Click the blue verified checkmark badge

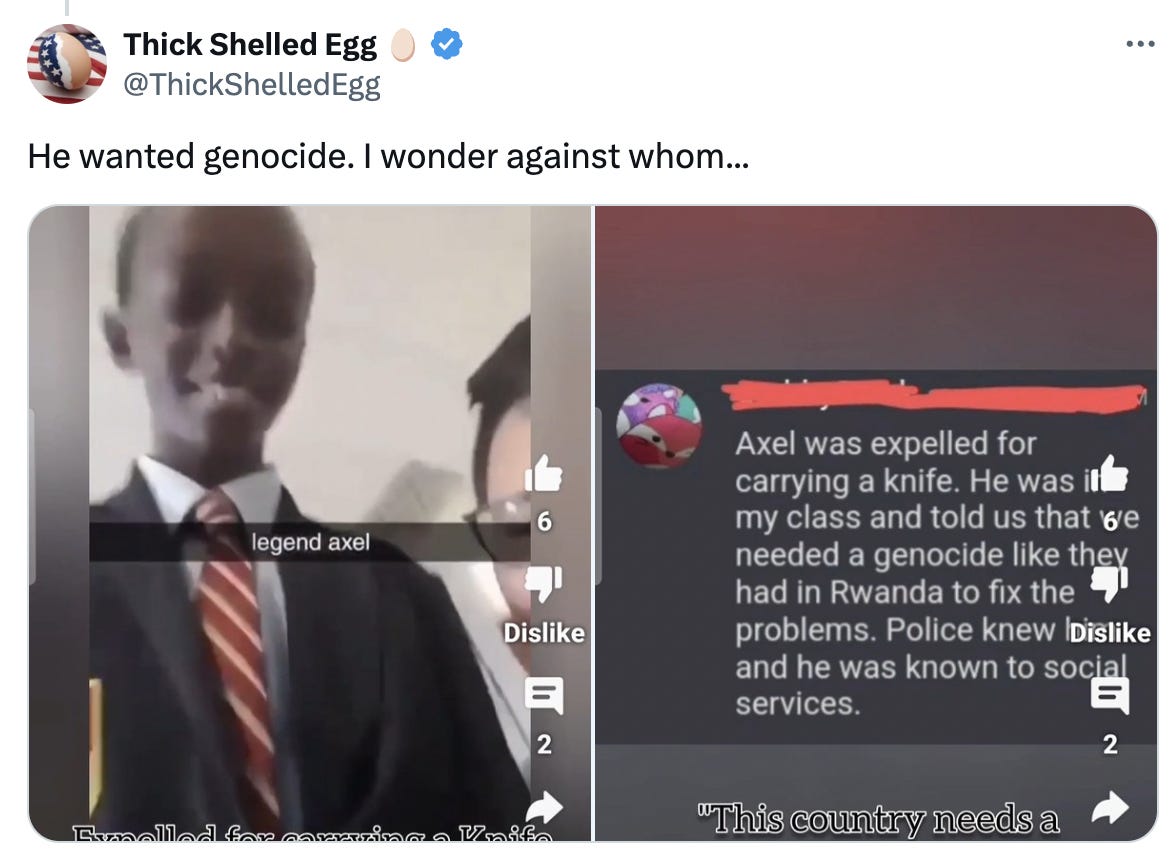pos(446,44)
